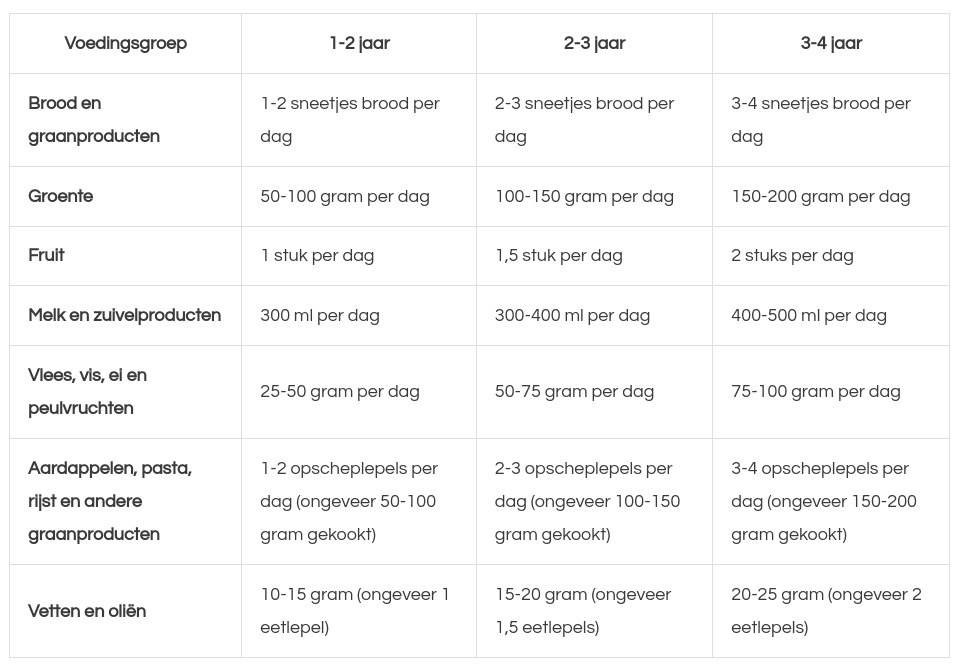Click the Vetten en oliën row label
Viewport: 961px width, 668px height.
[x=87, y=611]
